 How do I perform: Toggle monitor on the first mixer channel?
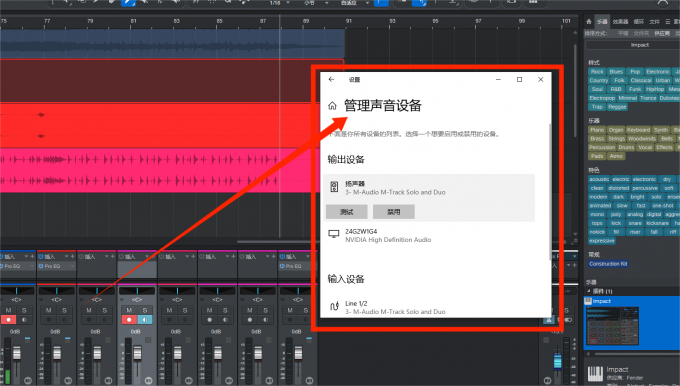click(x=24, y=320)
